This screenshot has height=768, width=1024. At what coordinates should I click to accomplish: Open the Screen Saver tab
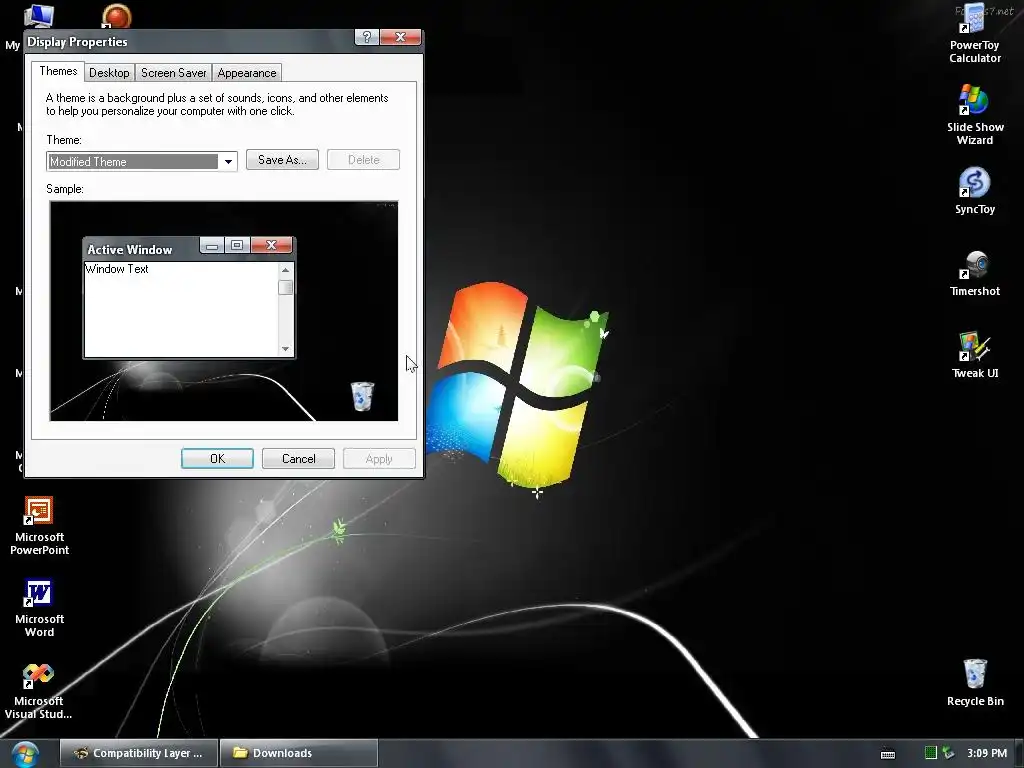click(174, 72)
